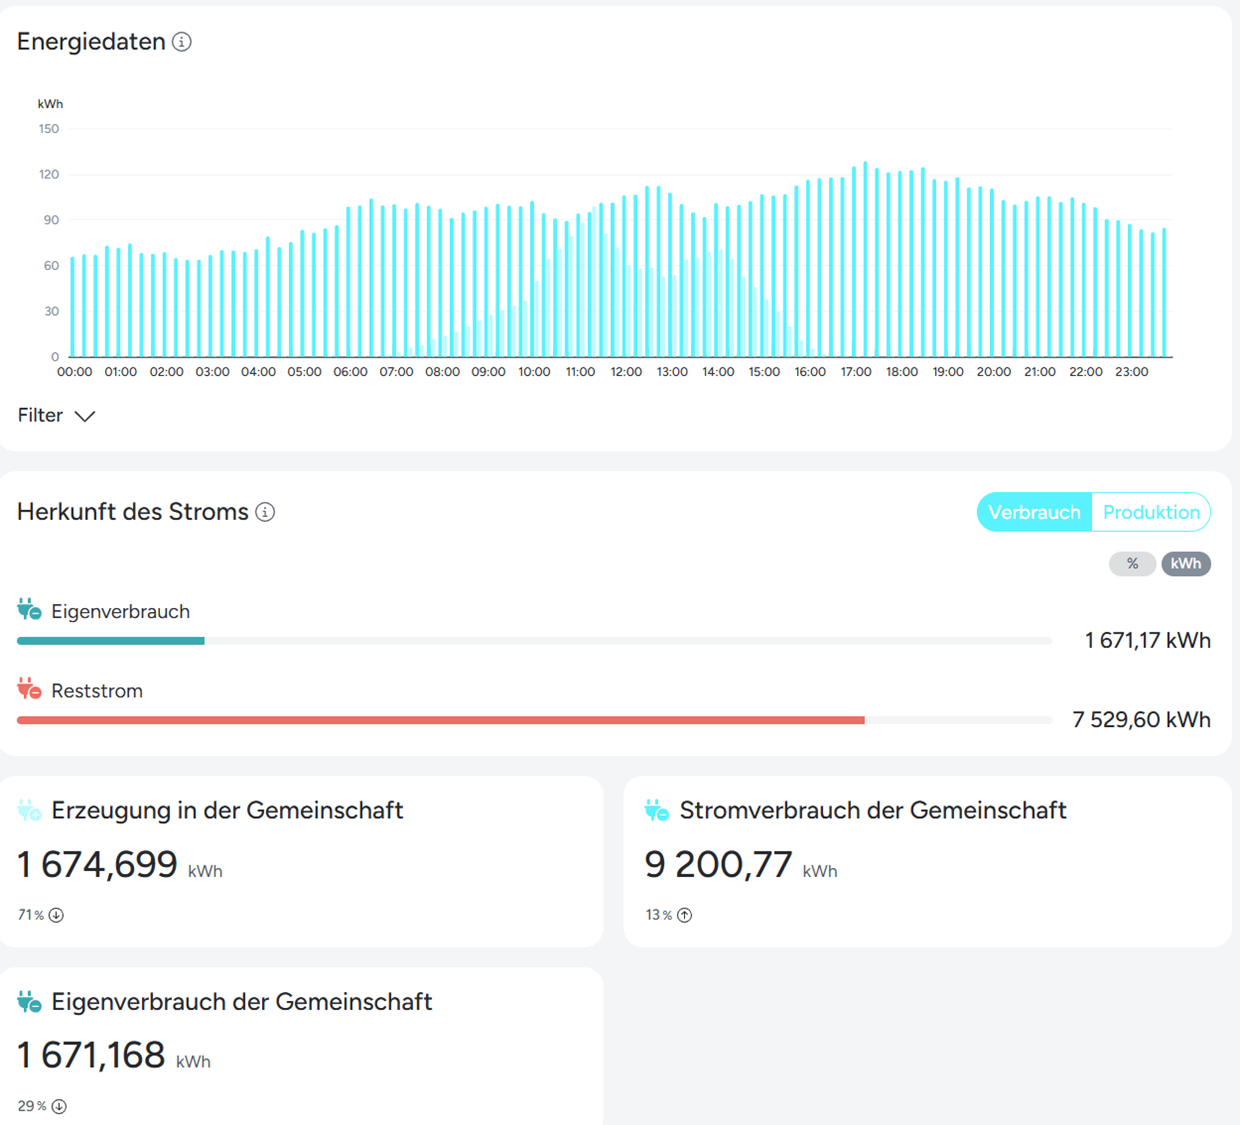The width and height of the screenshot is (1240, 1125).
Task: Click the red plug icon next to Reststrom
Action: pyautogui.click(x=29, y=689)
